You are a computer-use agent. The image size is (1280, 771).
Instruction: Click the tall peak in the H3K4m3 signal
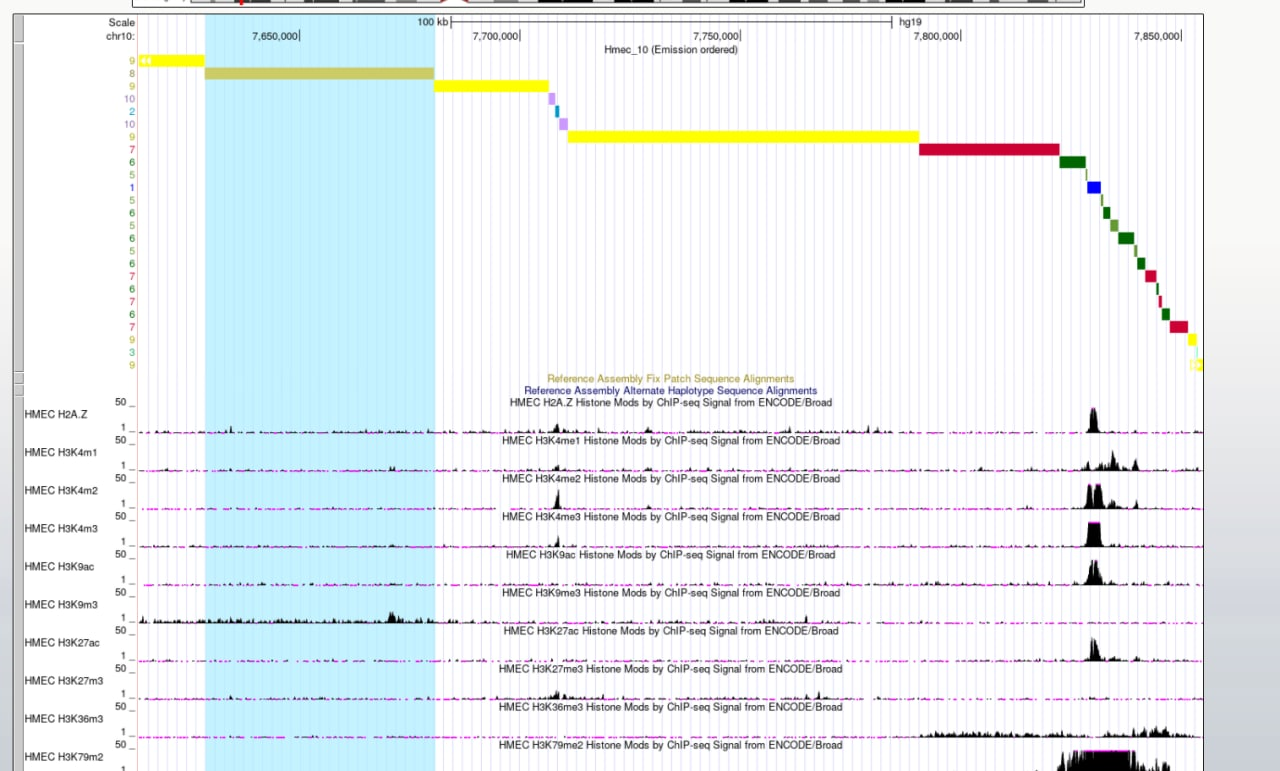click(x=1093, y=534)
